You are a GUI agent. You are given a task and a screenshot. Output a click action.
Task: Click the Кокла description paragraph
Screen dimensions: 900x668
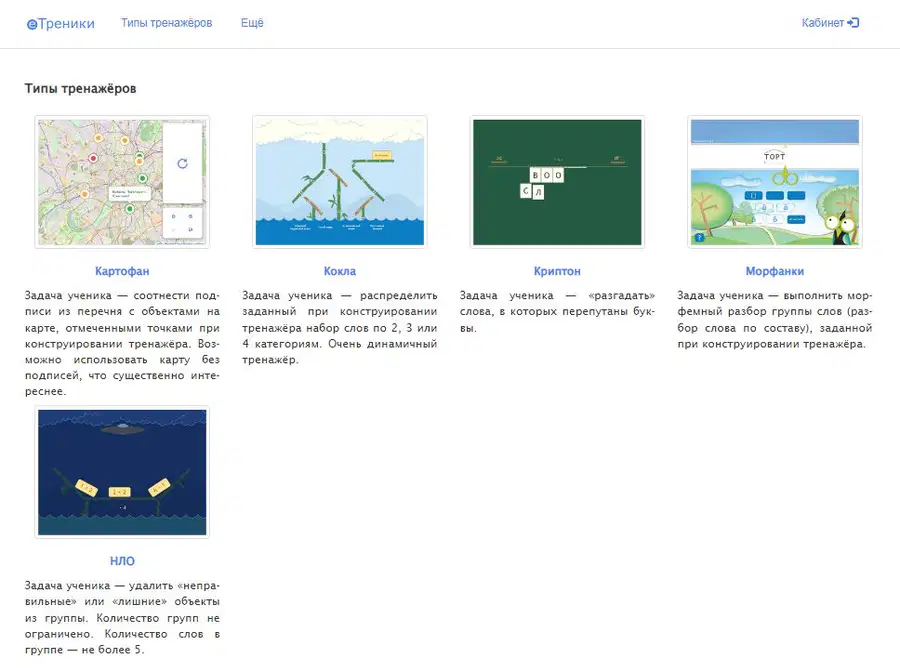pos(340,328)
